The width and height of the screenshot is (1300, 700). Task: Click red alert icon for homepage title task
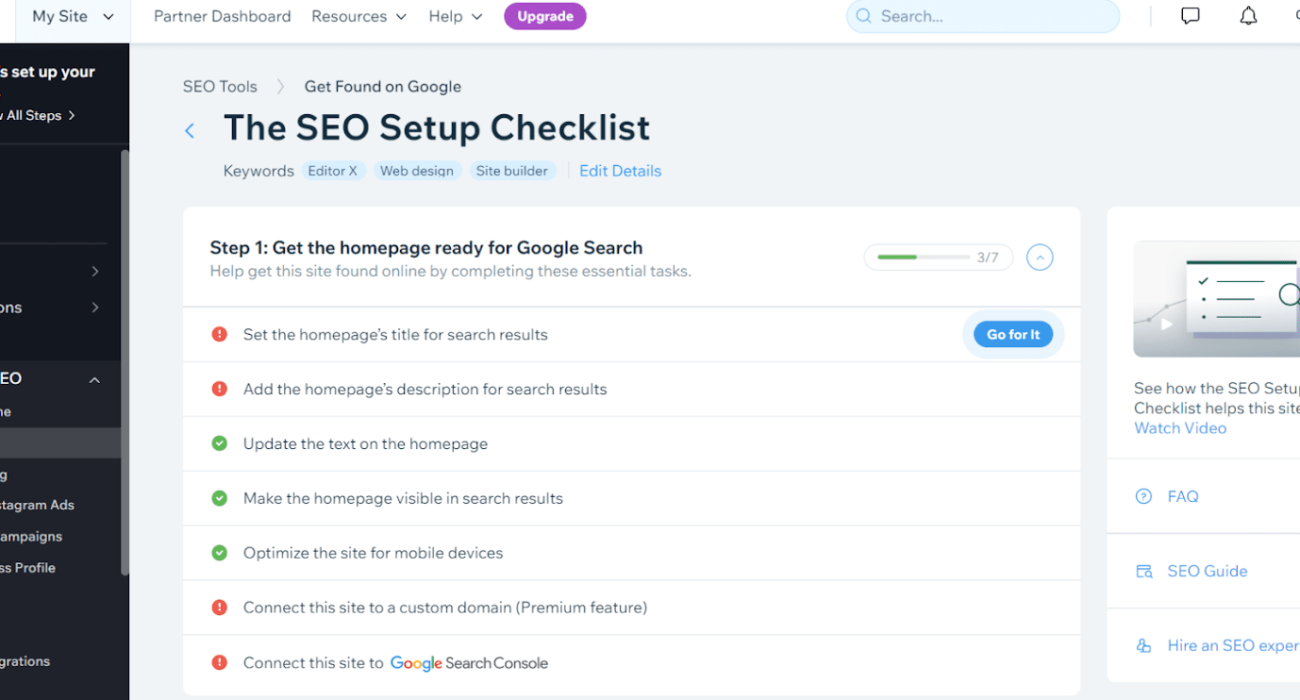(x=220, y=334)
